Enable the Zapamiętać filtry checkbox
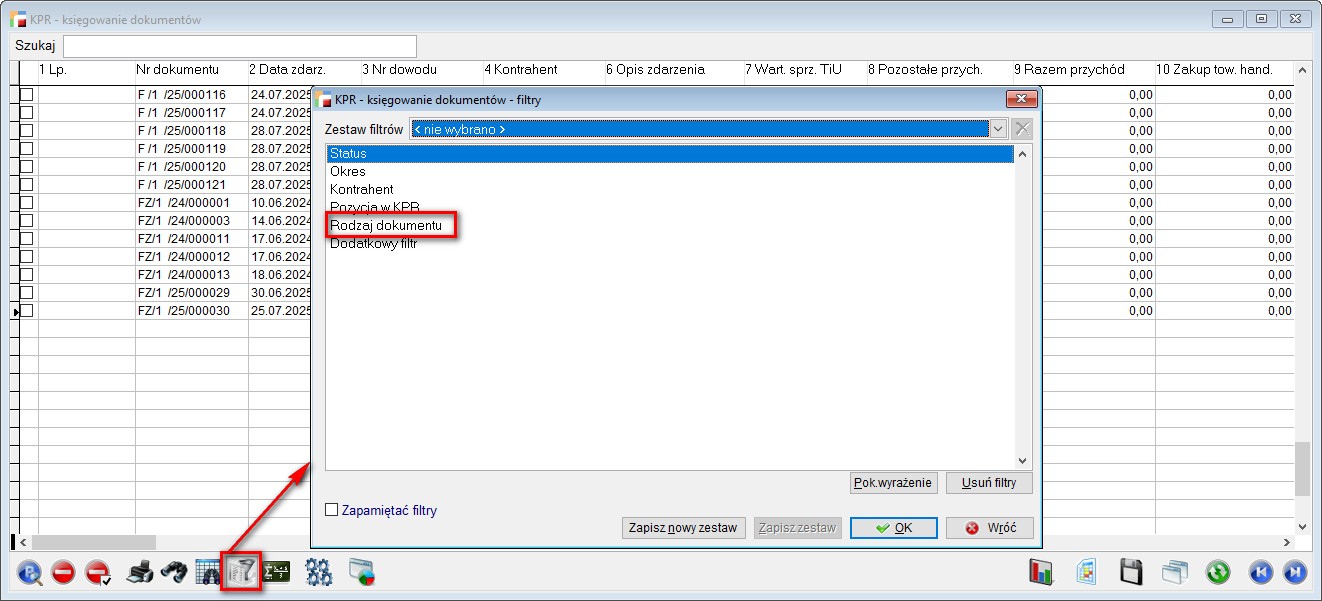 332,510
